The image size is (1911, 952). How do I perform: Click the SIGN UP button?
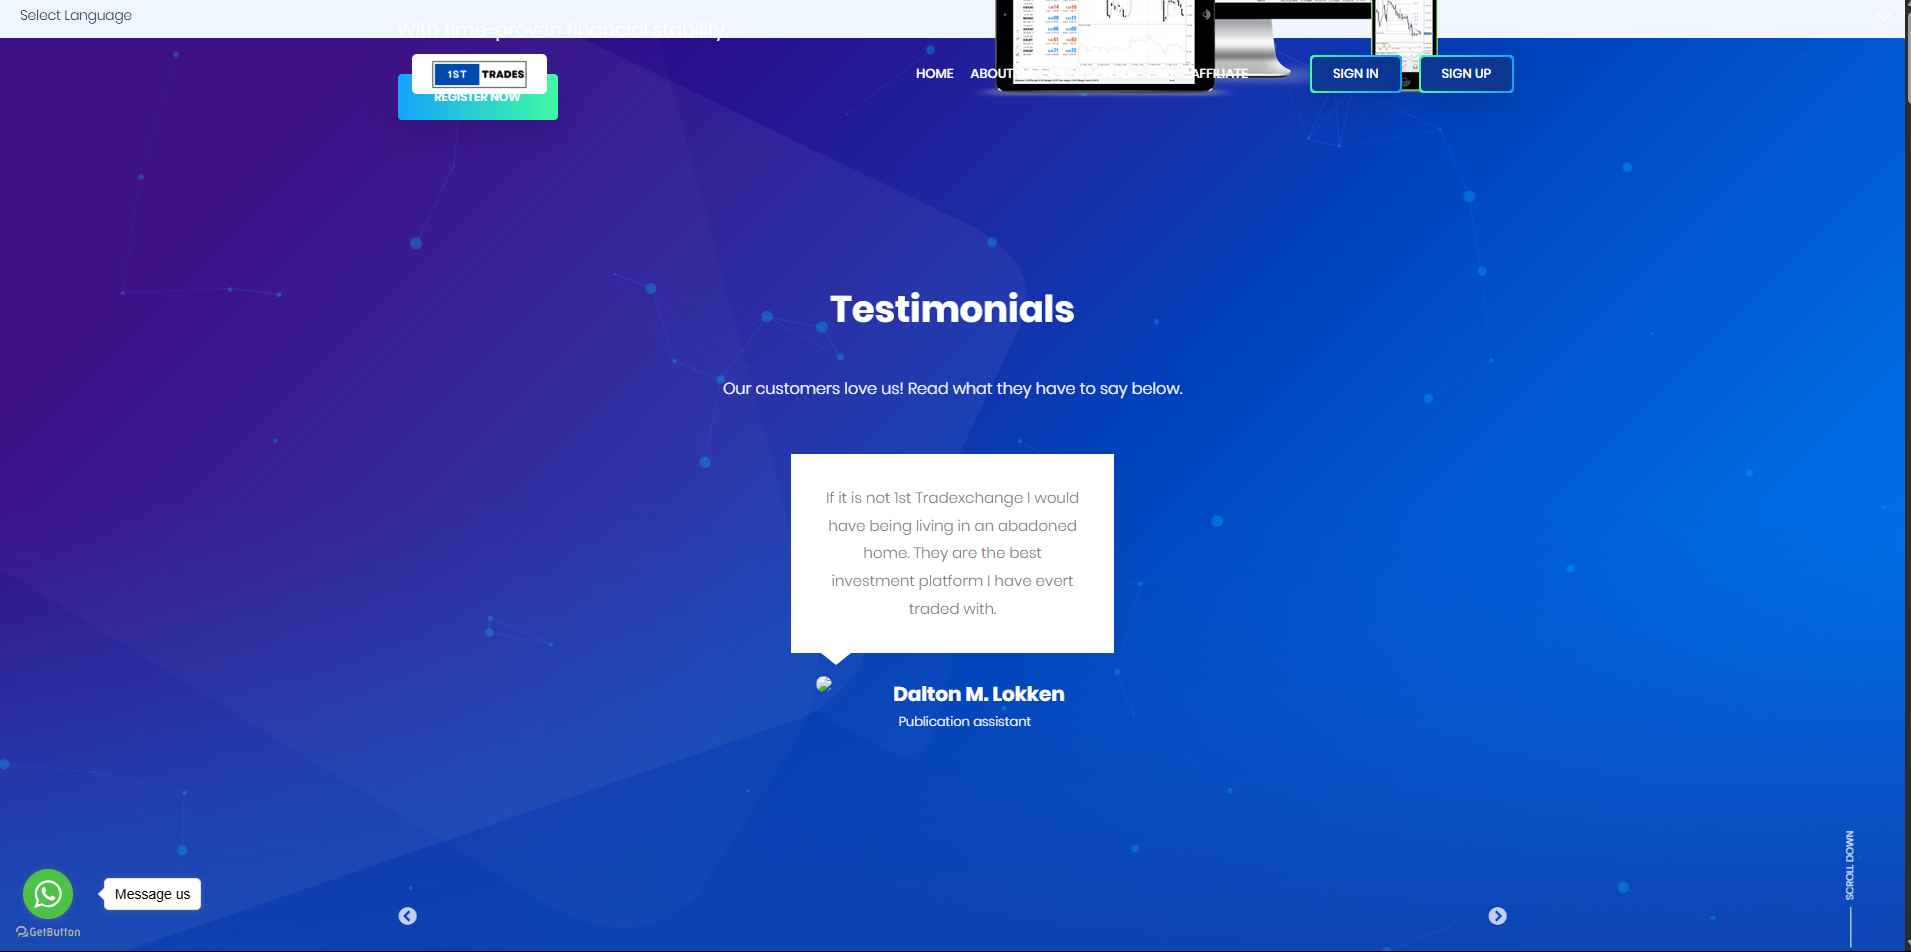click(1466, 74)
